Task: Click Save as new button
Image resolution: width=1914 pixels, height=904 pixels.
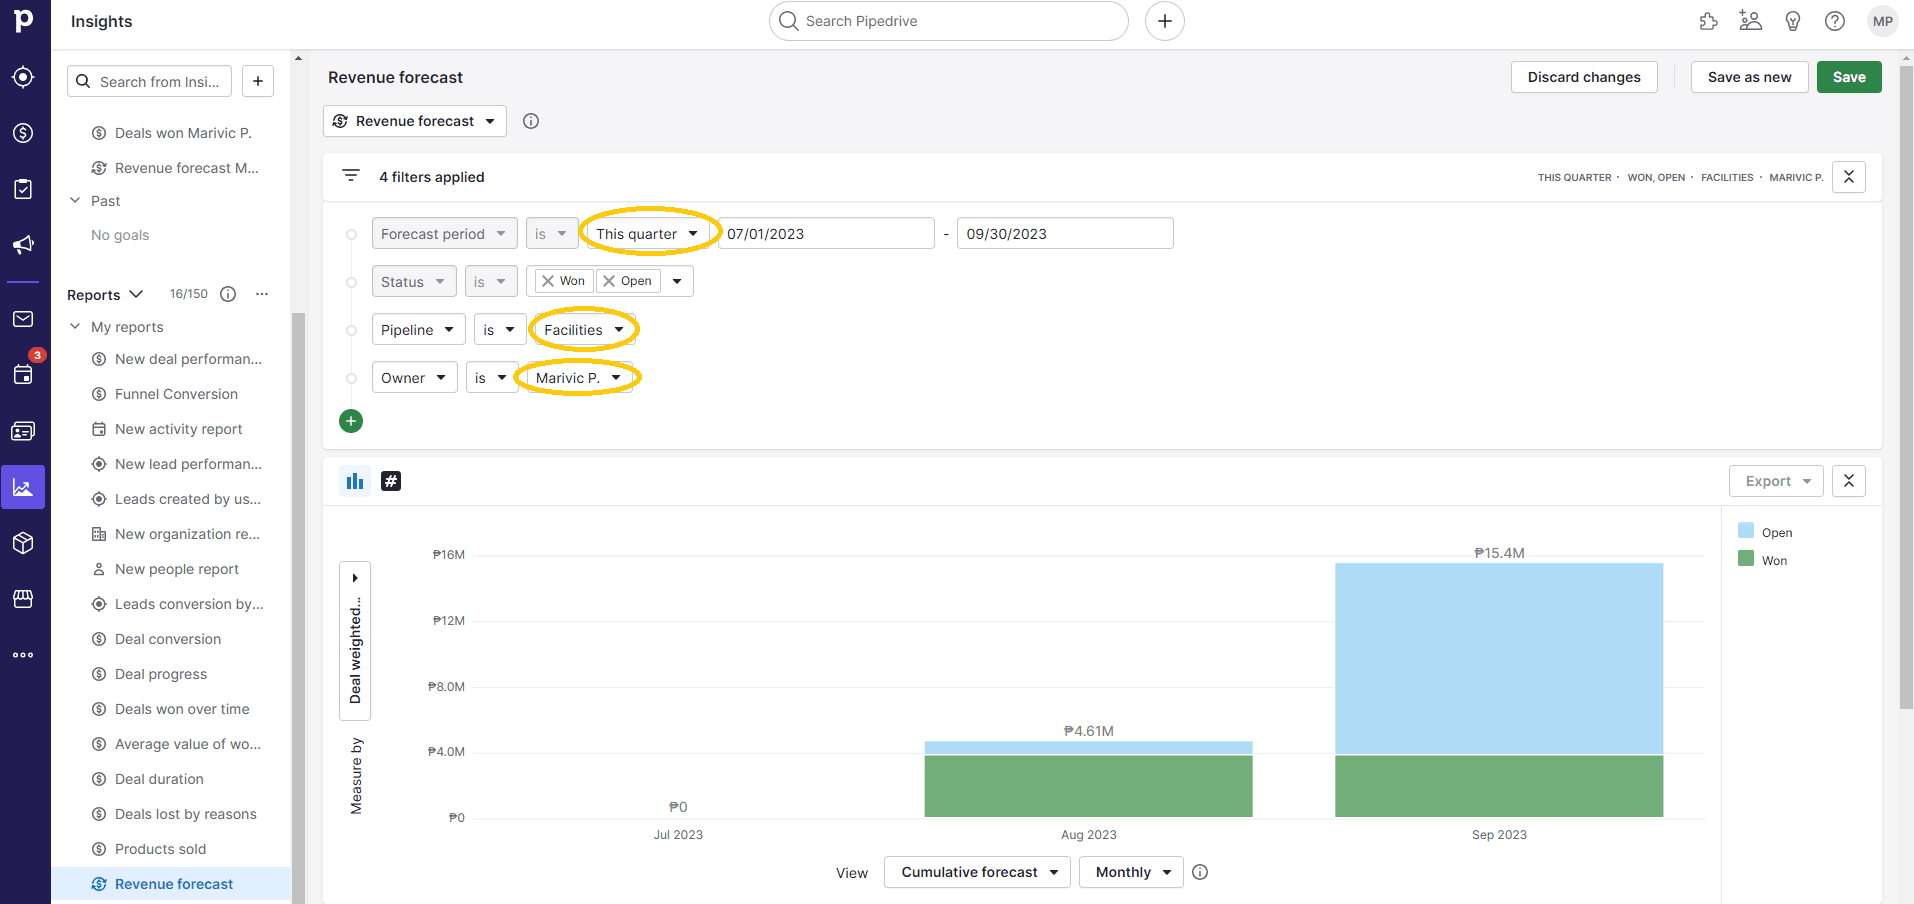Action: [1749, 77]
